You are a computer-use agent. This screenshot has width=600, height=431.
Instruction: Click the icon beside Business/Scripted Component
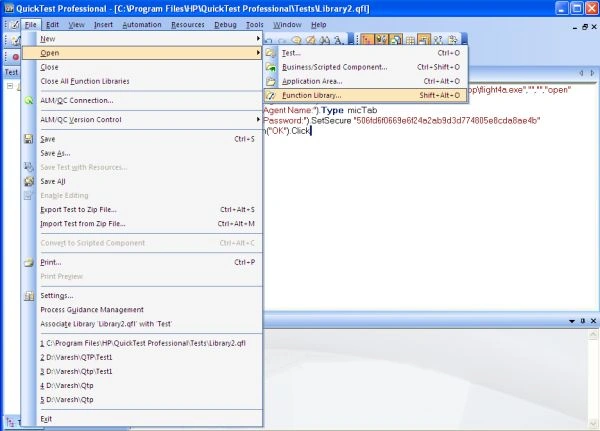pos(271,67)
